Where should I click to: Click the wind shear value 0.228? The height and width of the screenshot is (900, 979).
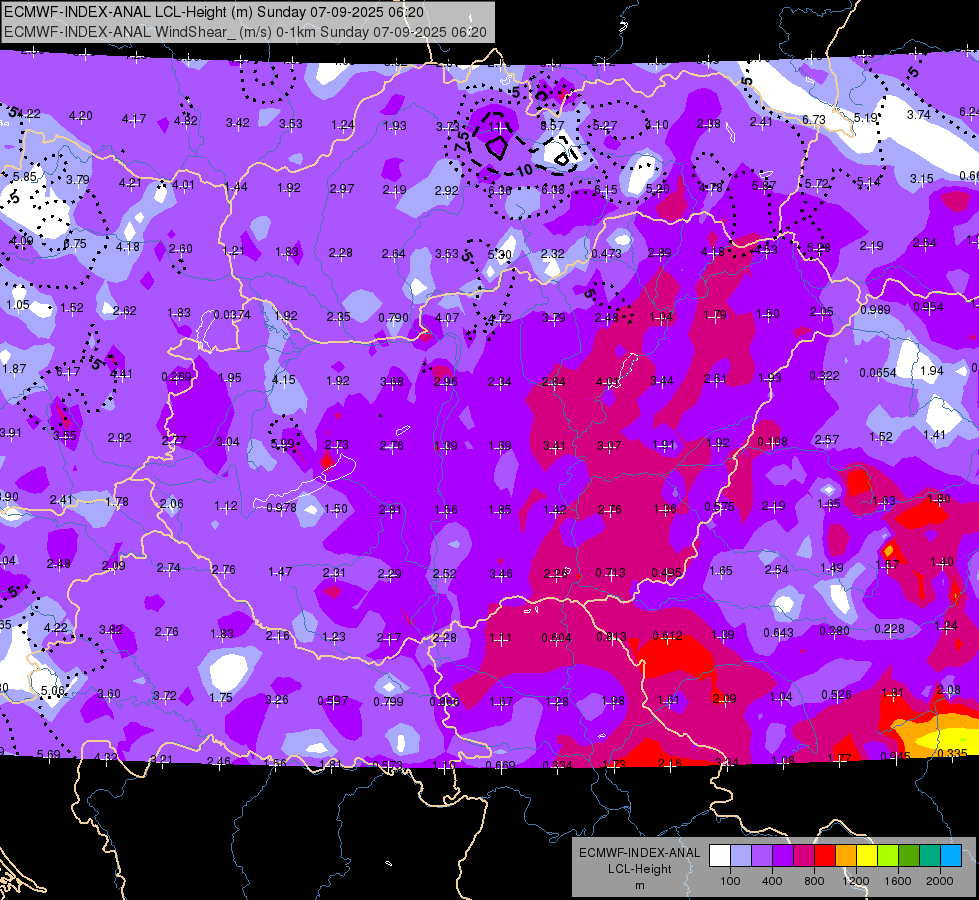tap(889, 628)
